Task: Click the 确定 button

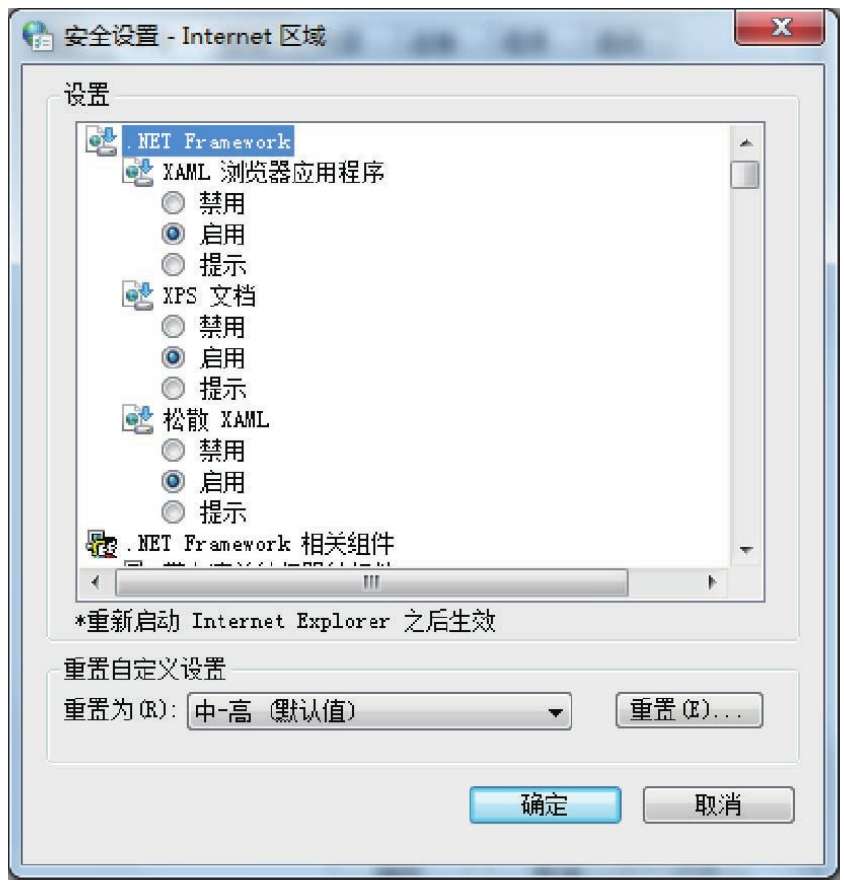Action: pos(545,805)
